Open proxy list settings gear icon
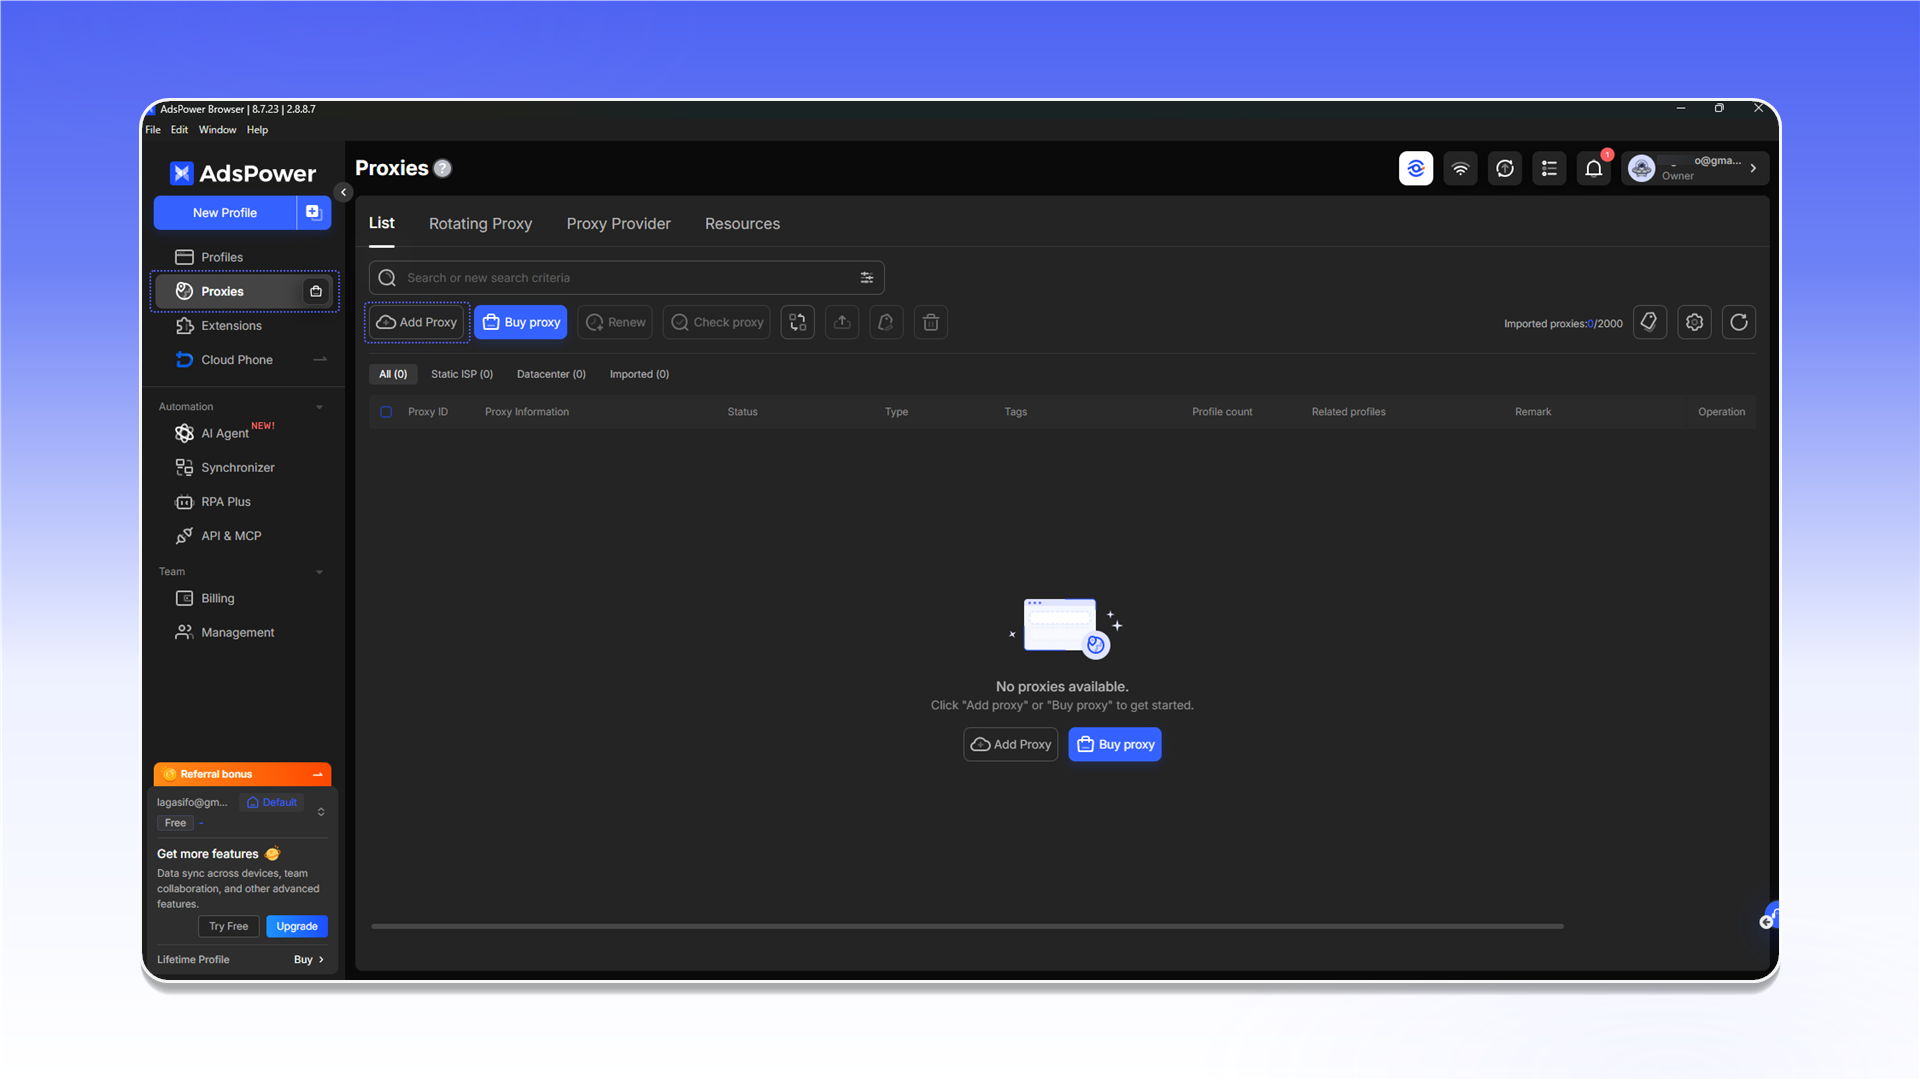This screenshot has width=1920, height=1080. pyautogui.click(x=1694, y=322)
